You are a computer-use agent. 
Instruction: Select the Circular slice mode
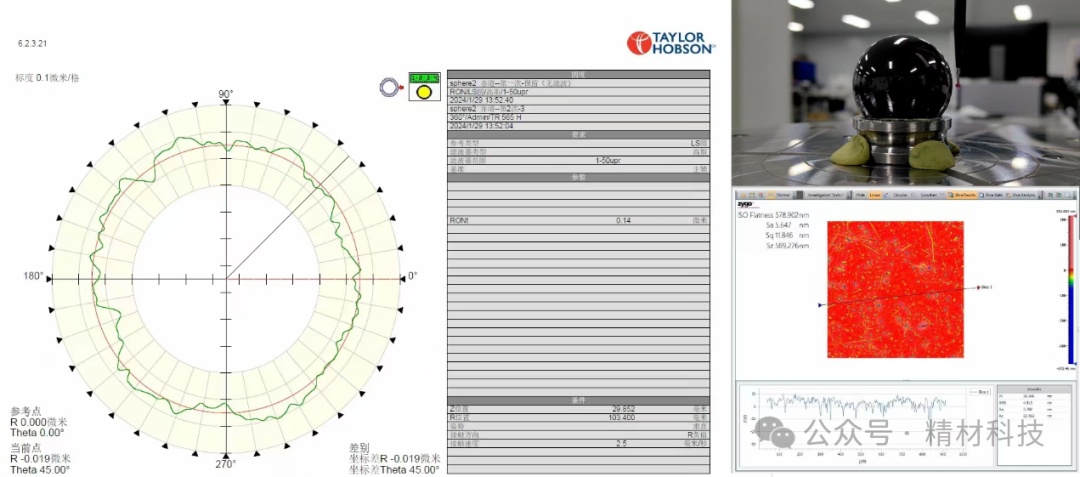point(899,195)
